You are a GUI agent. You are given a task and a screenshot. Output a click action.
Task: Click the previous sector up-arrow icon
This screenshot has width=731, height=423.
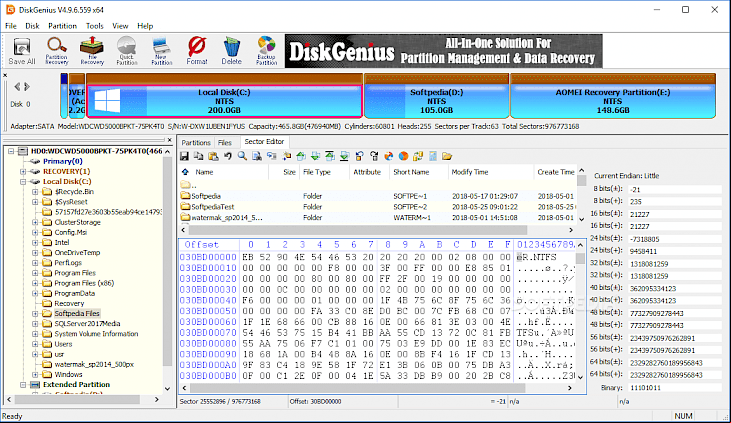[301, 156]
